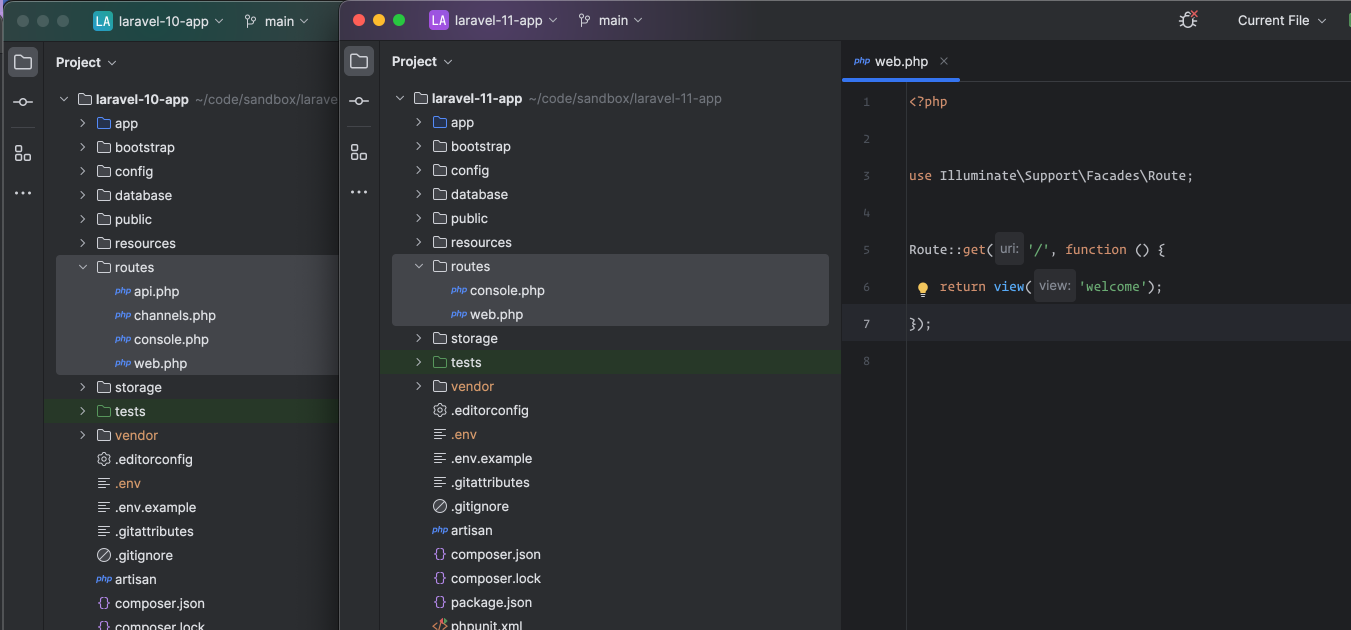Image resolution: width=1351 pixels, height=630 pixels.
Task: Open Project view dropdown in laravel-11-app
Action: (422, 61)
